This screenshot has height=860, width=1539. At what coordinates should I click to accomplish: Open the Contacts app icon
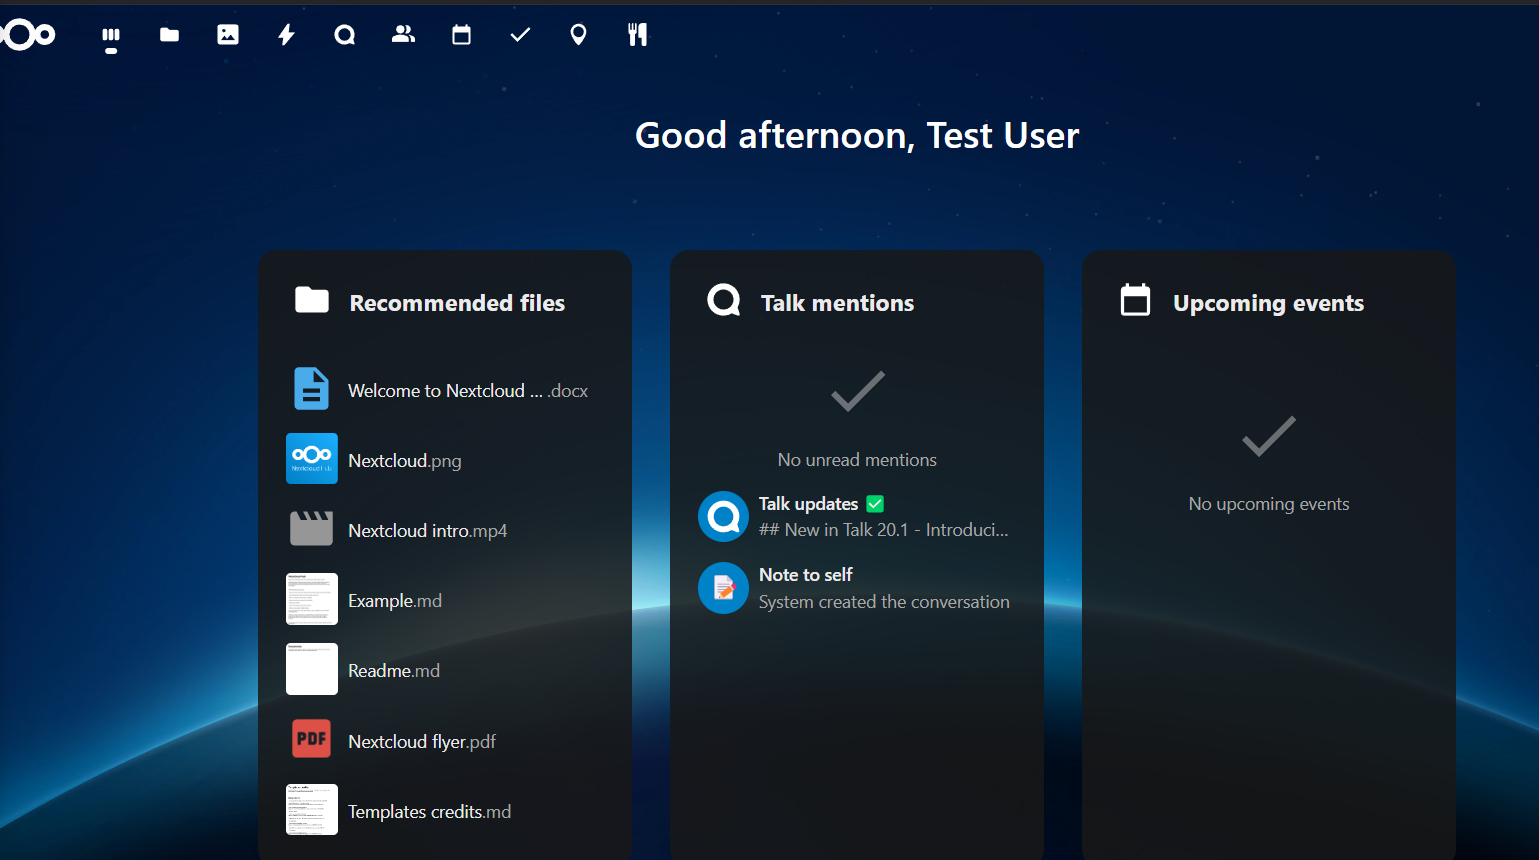tap(403, 35)
